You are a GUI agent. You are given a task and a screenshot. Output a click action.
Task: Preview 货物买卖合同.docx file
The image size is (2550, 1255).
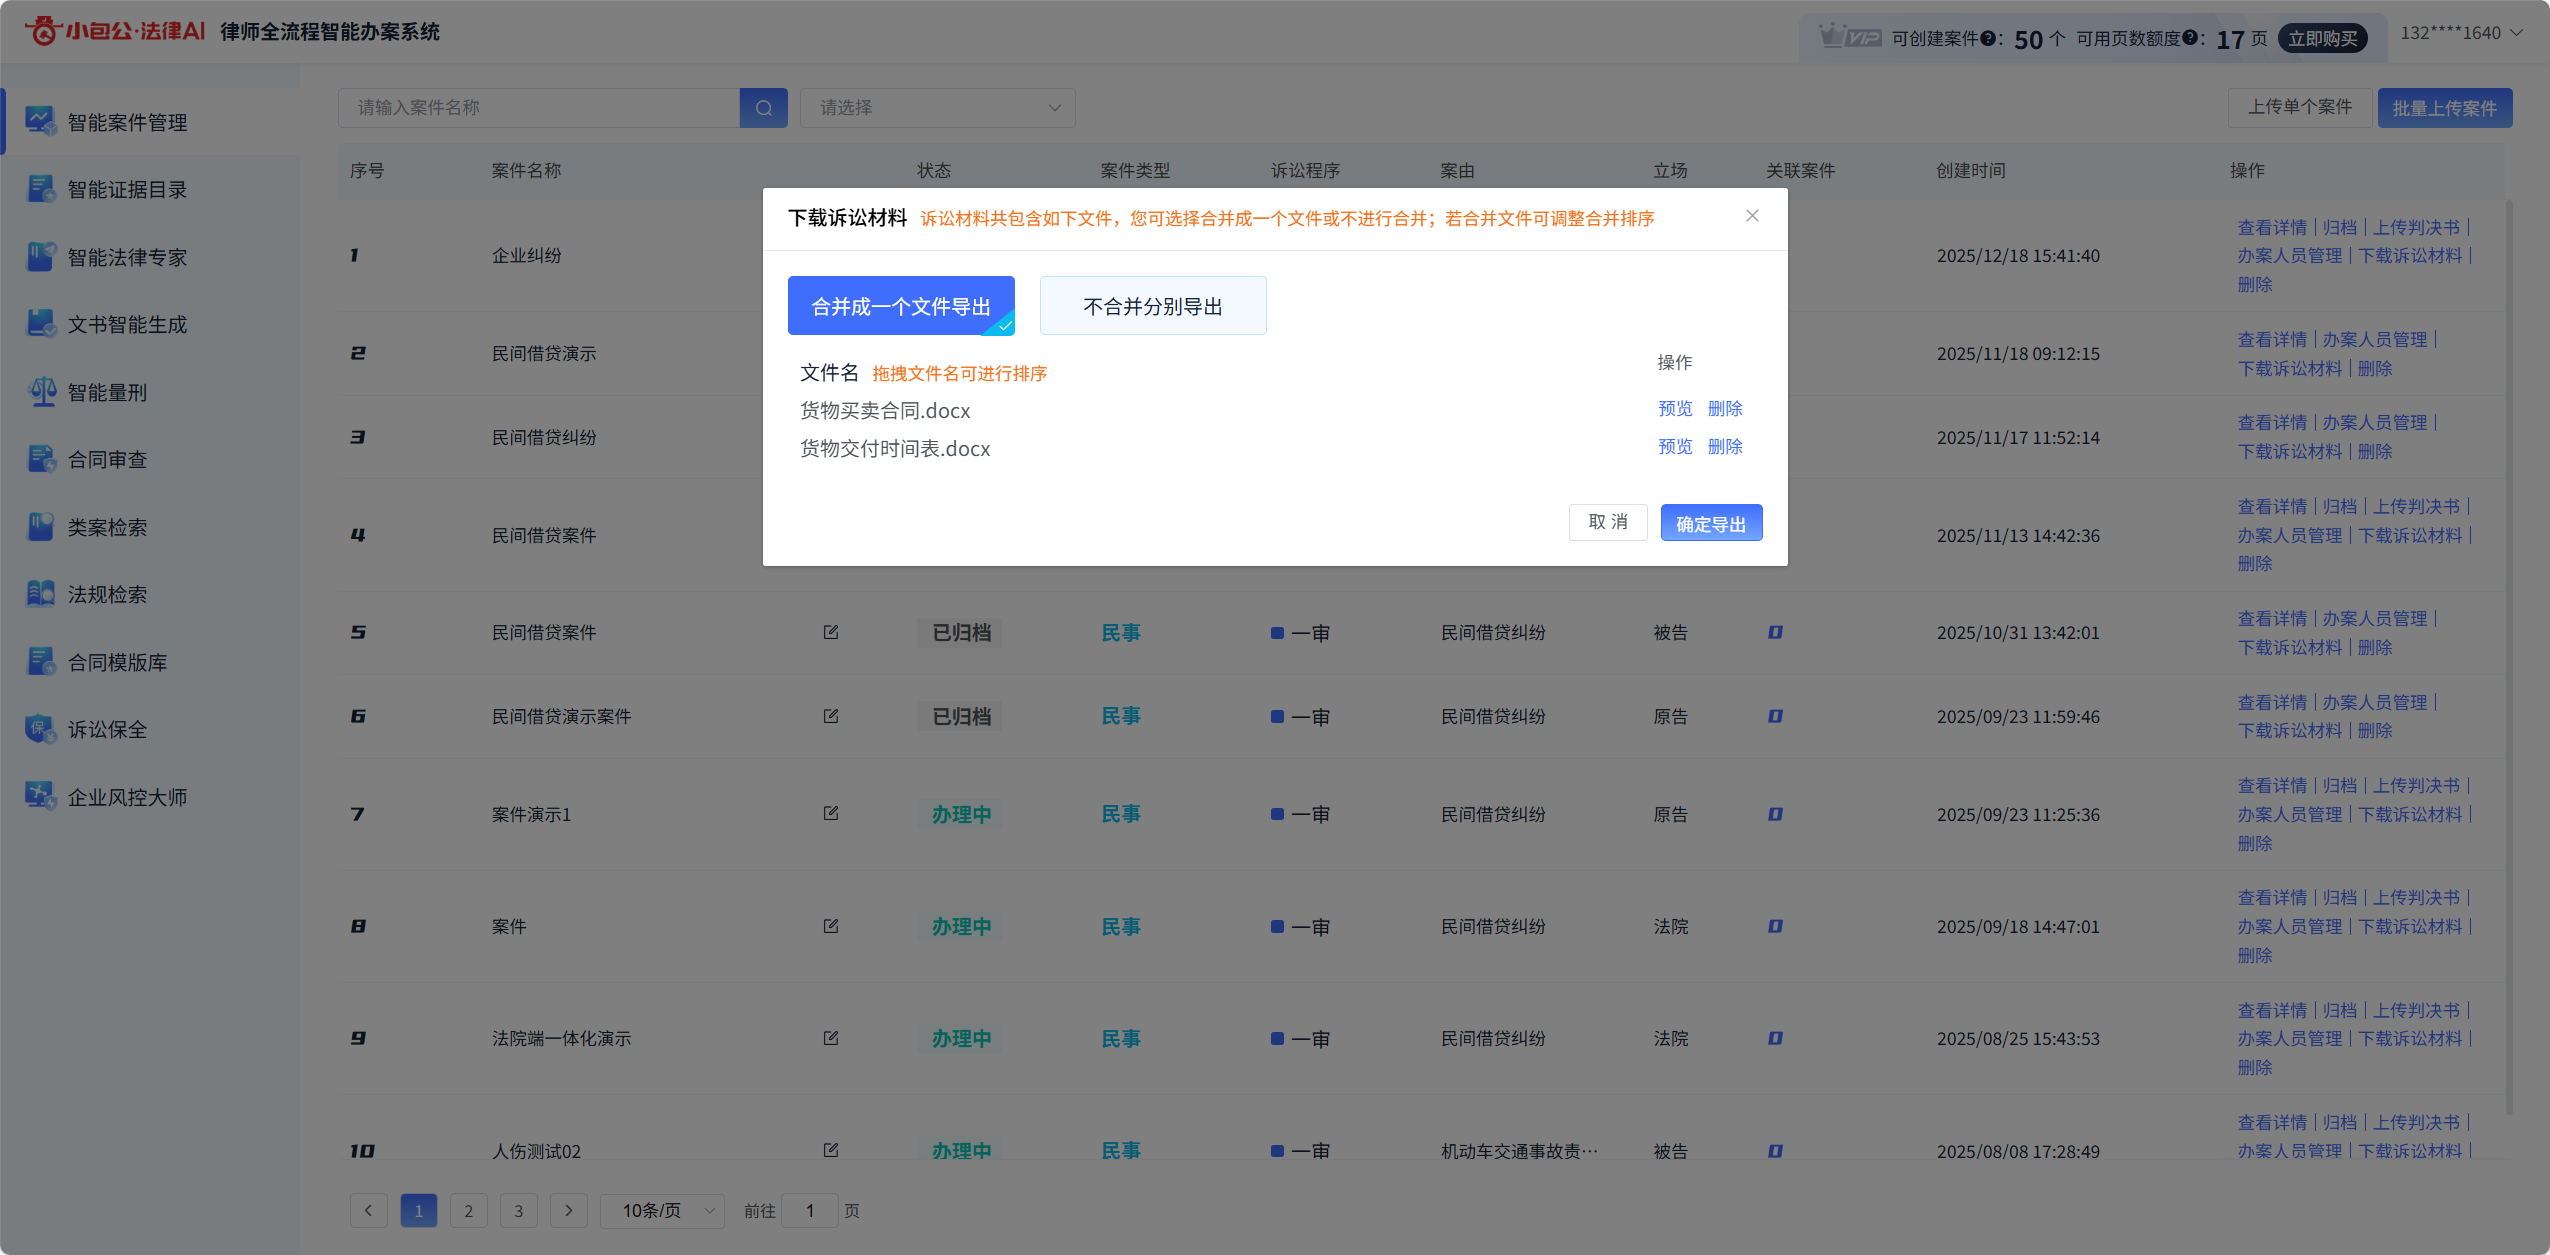point(1675,408)
